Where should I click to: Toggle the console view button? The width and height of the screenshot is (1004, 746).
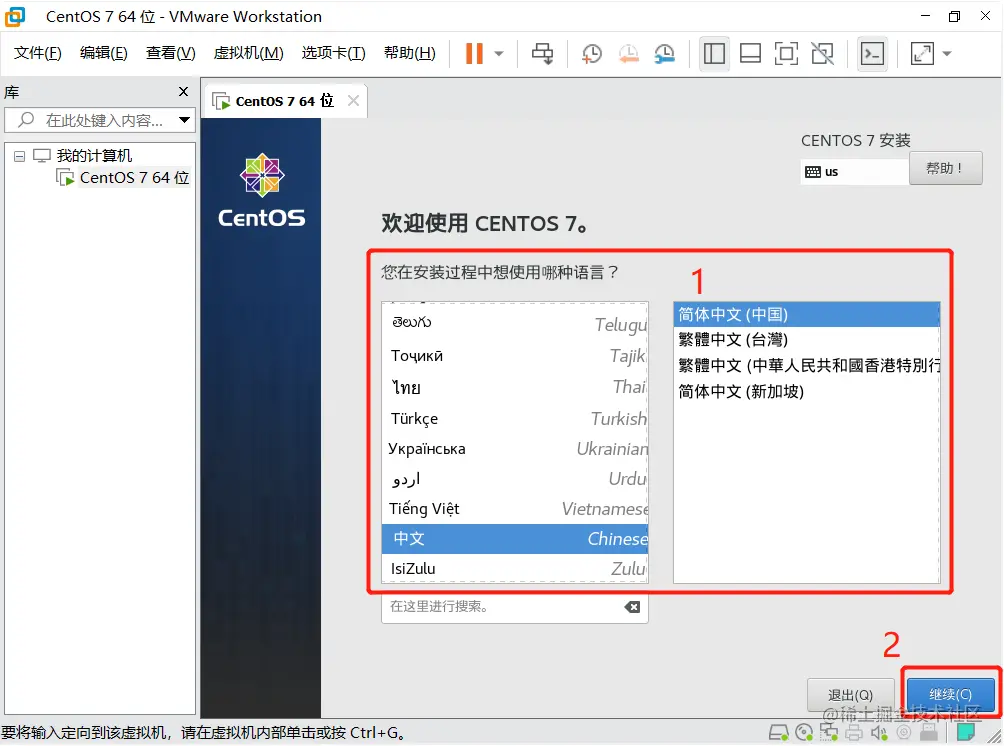pyautogui.click(x=872, y=53)
